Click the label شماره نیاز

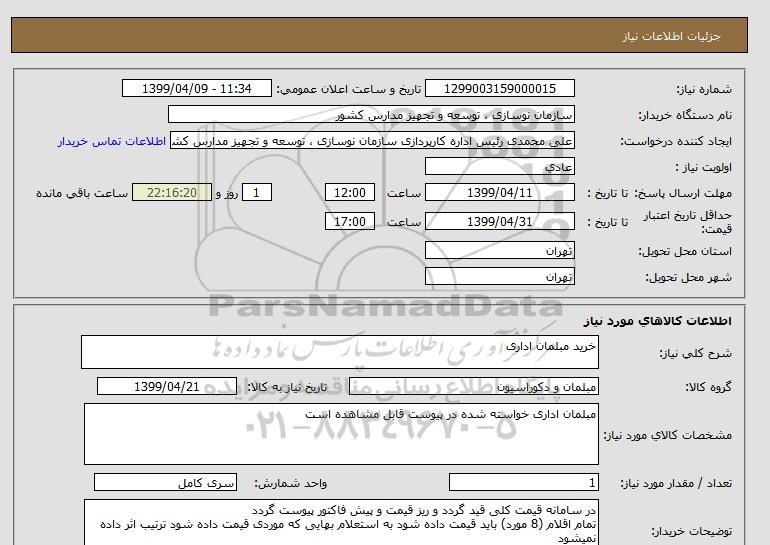coord(704,89)
